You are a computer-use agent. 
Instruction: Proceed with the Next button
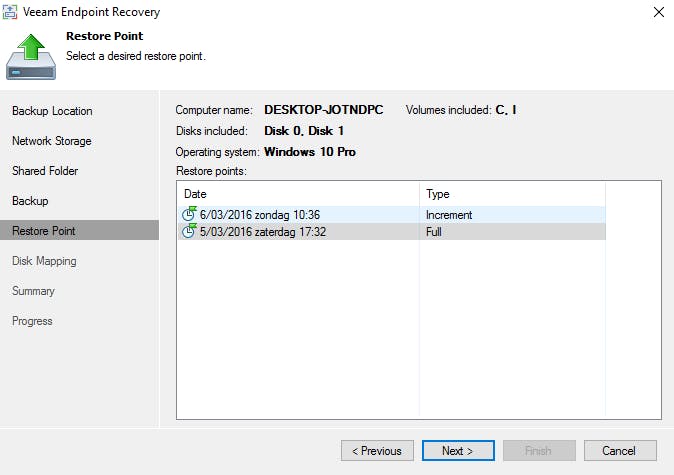[x=458, y=450]
